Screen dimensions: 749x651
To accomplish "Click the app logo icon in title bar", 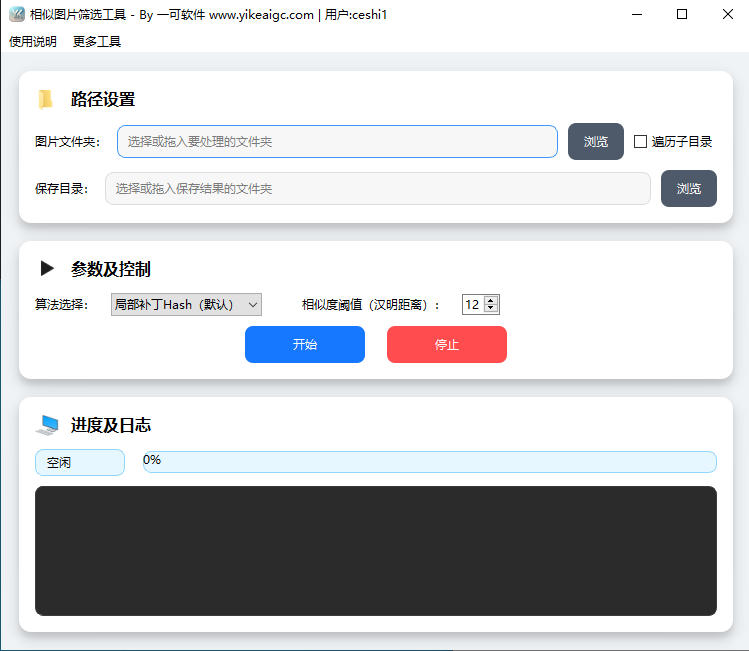I will click(17, 14).
